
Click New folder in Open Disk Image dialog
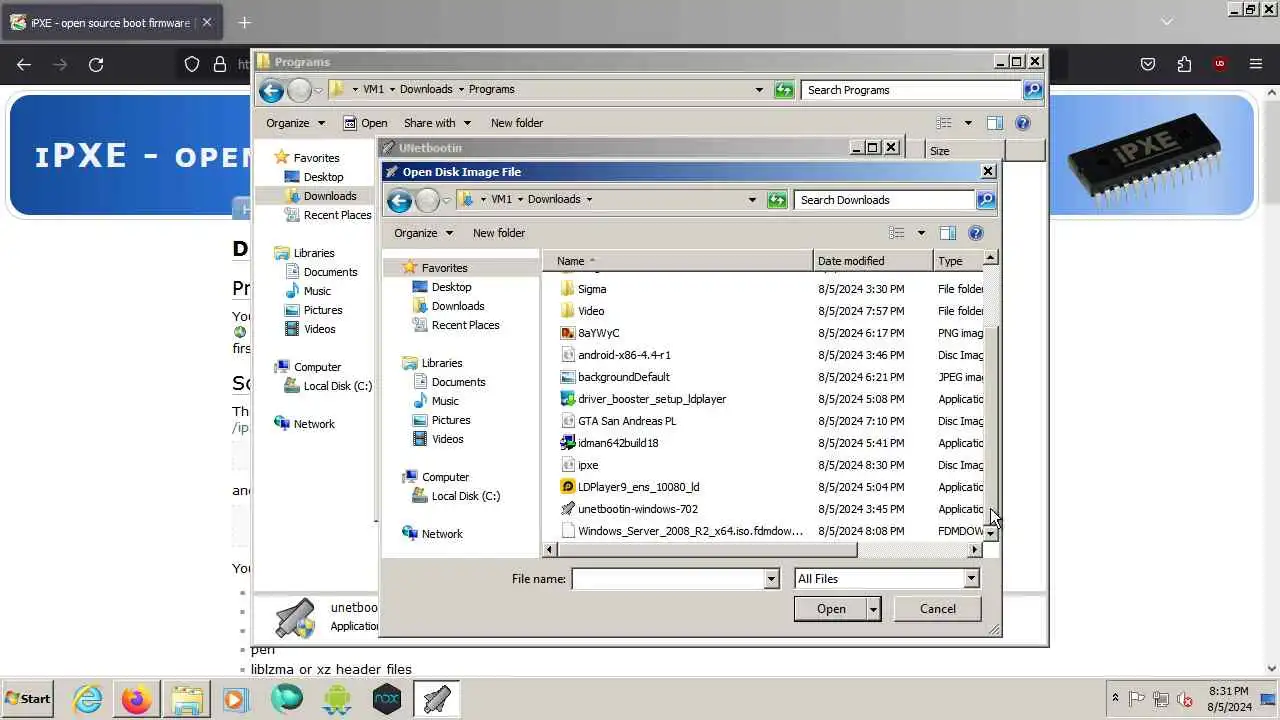pyautogui.click(x=499, y=233)
